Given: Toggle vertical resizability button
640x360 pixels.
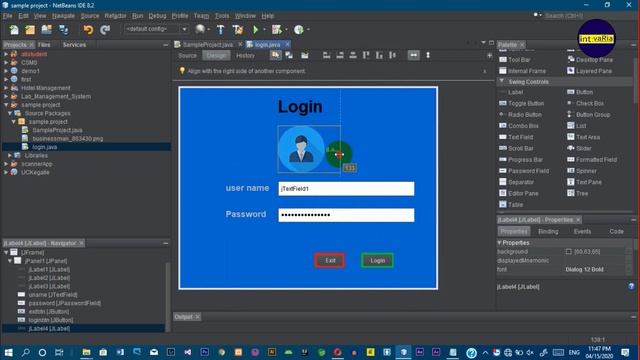Looking at the screenshot, I should (428, 55).
